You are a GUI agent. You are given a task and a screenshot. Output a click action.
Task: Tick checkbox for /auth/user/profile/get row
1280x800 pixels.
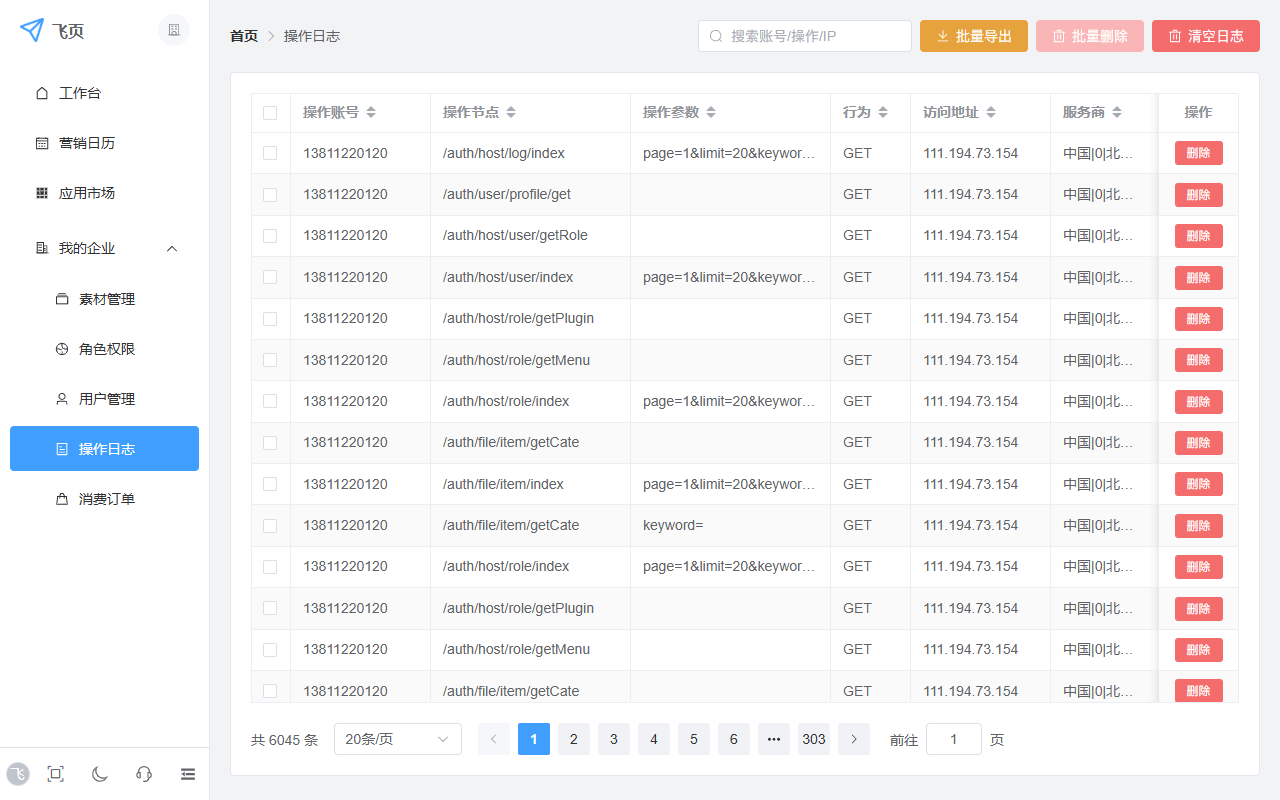click(x=270, y=195)
